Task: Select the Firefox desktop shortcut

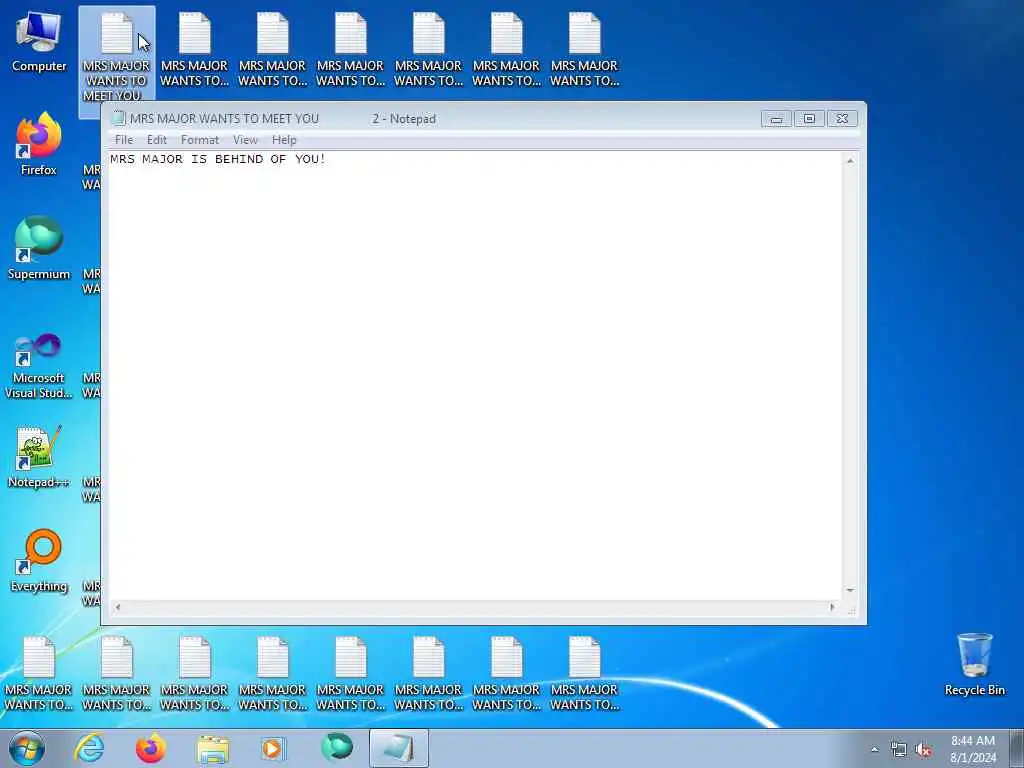Action: [x=39, y=144]
